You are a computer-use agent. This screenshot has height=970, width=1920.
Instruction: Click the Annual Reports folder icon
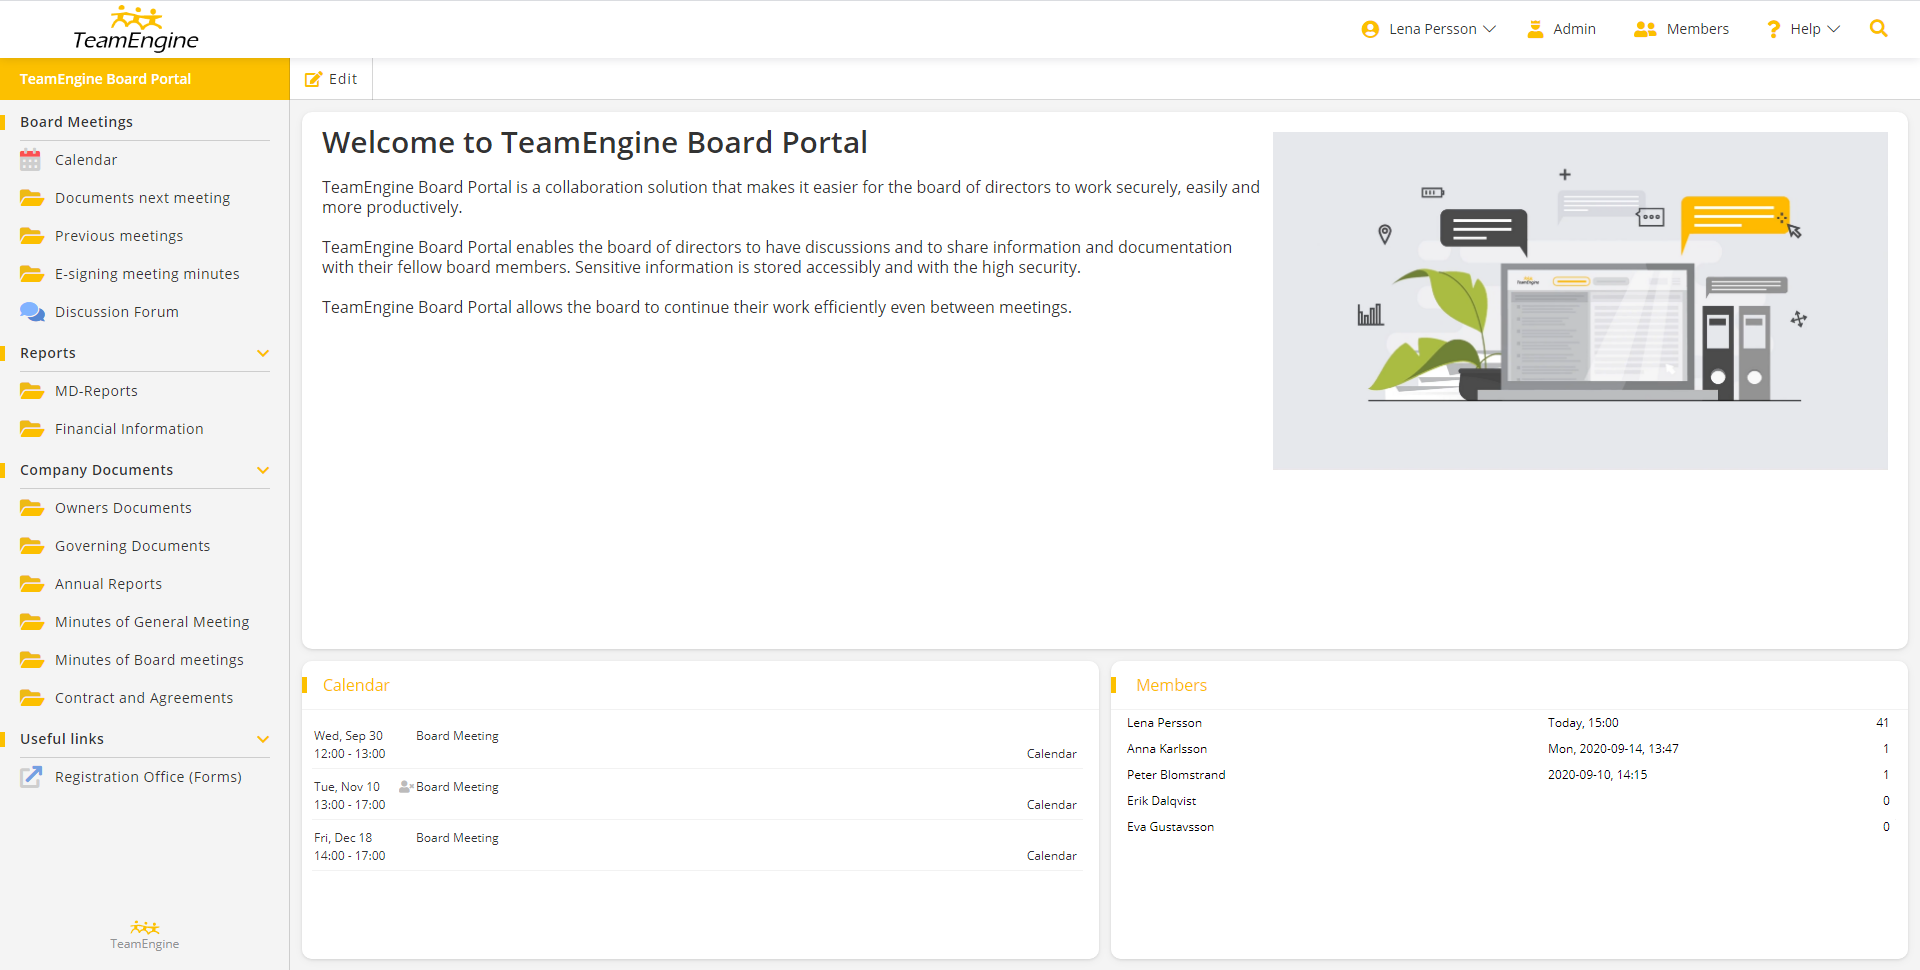coord(32,584)
